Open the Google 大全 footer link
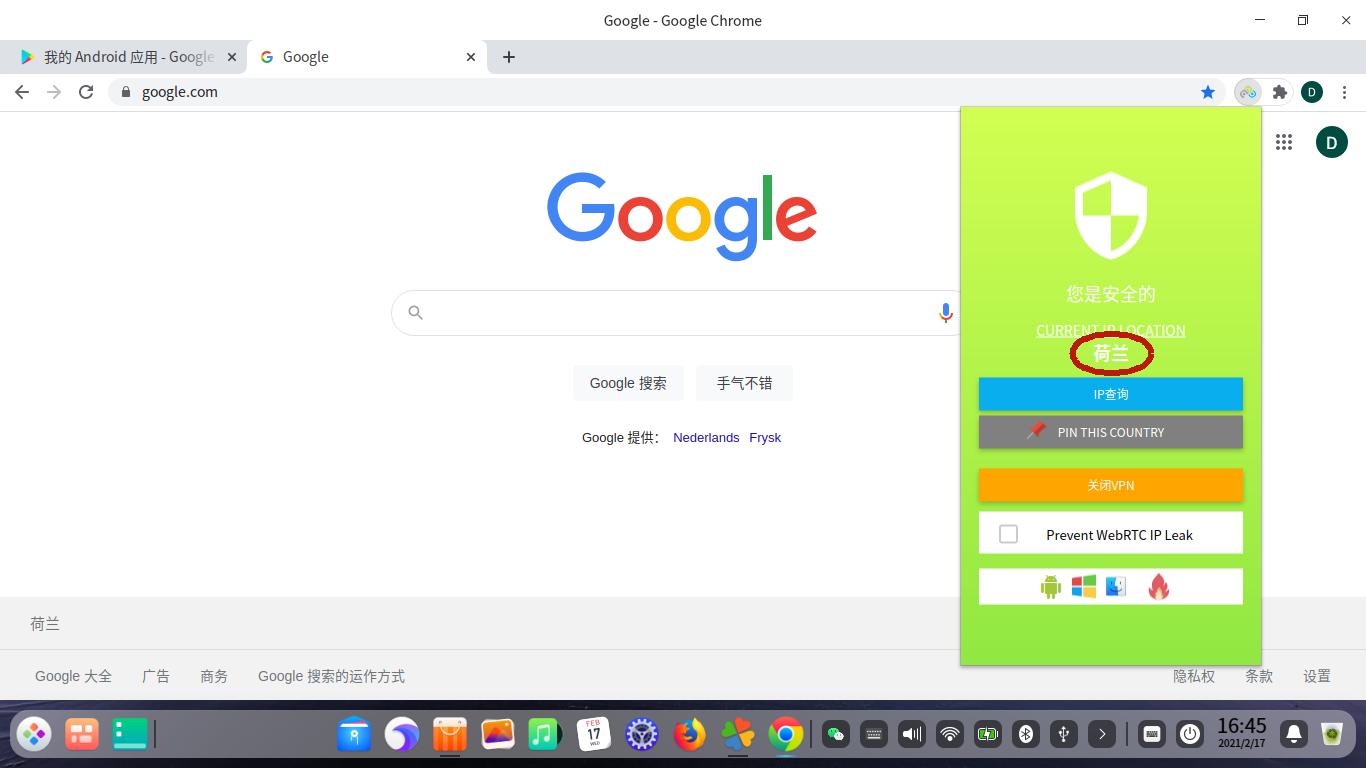Image resolution: width=1366 pixels, height=768 pixels. (73, 676)
